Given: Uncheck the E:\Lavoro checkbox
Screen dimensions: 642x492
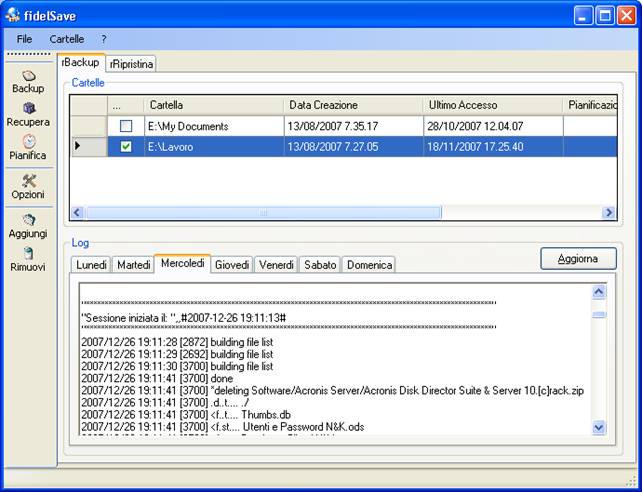Looking at the screenshot, I should [126, 147].
